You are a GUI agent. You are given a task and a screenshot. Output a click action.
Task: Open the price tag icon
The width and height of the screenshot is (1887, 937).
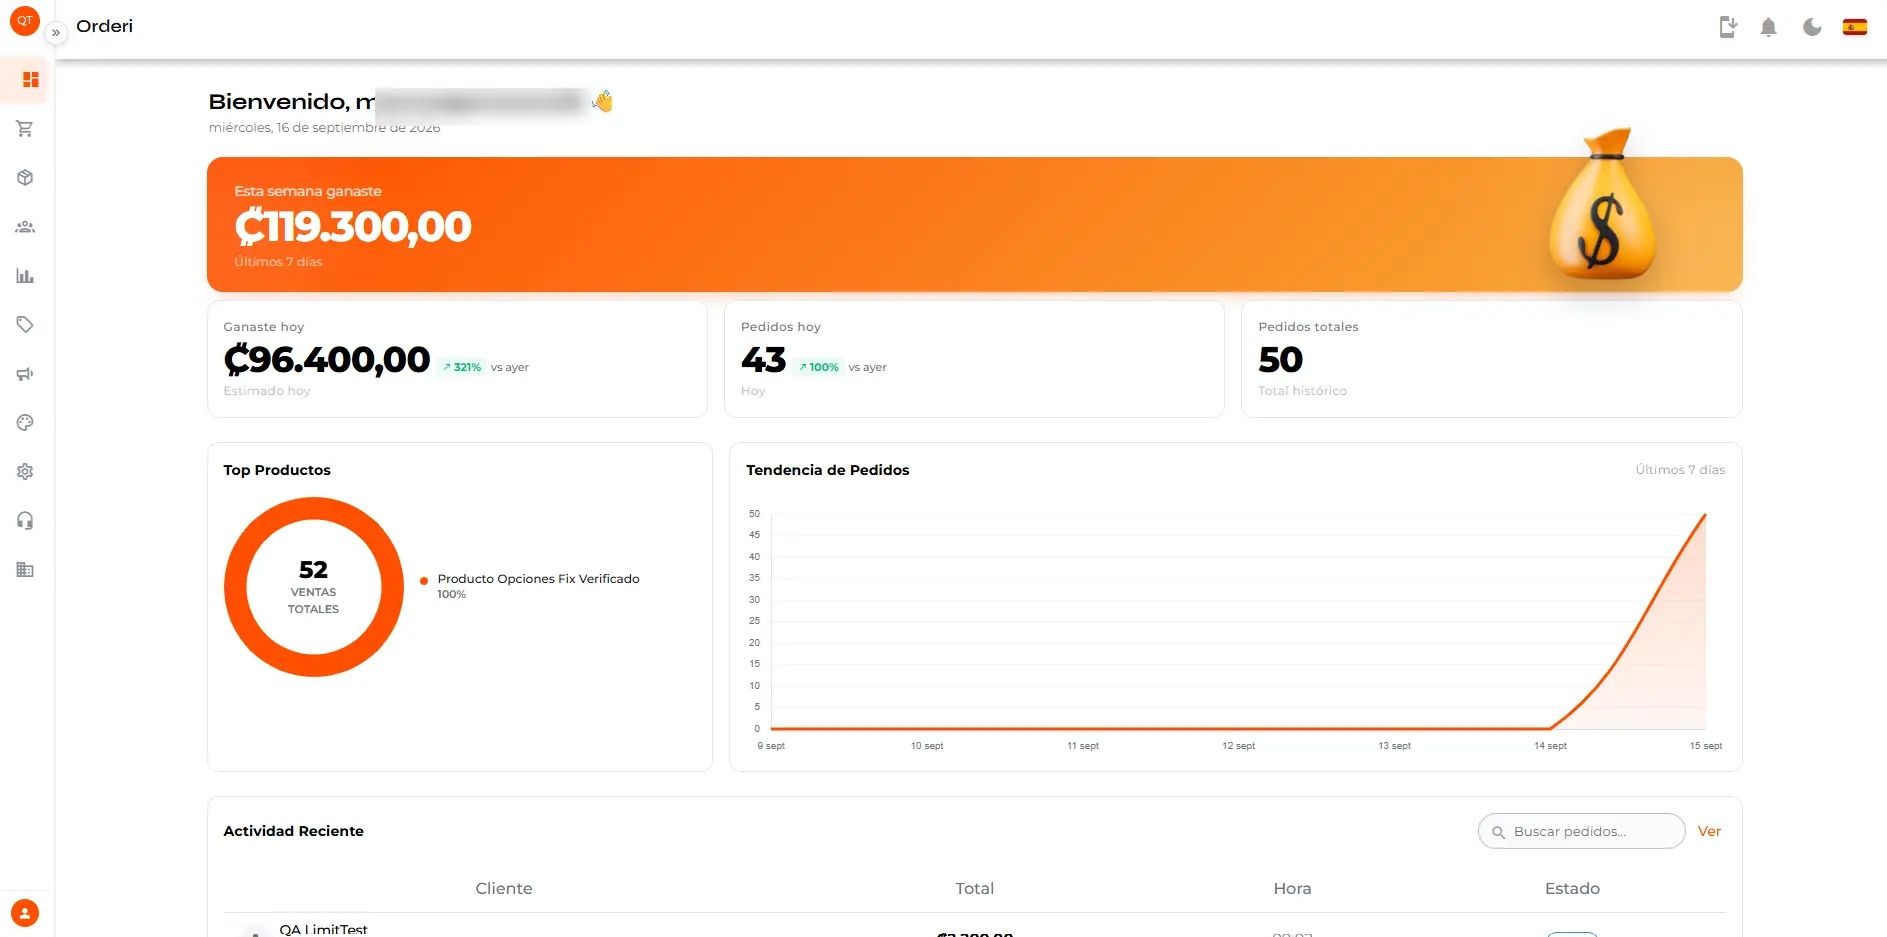(x=25, y=324)
